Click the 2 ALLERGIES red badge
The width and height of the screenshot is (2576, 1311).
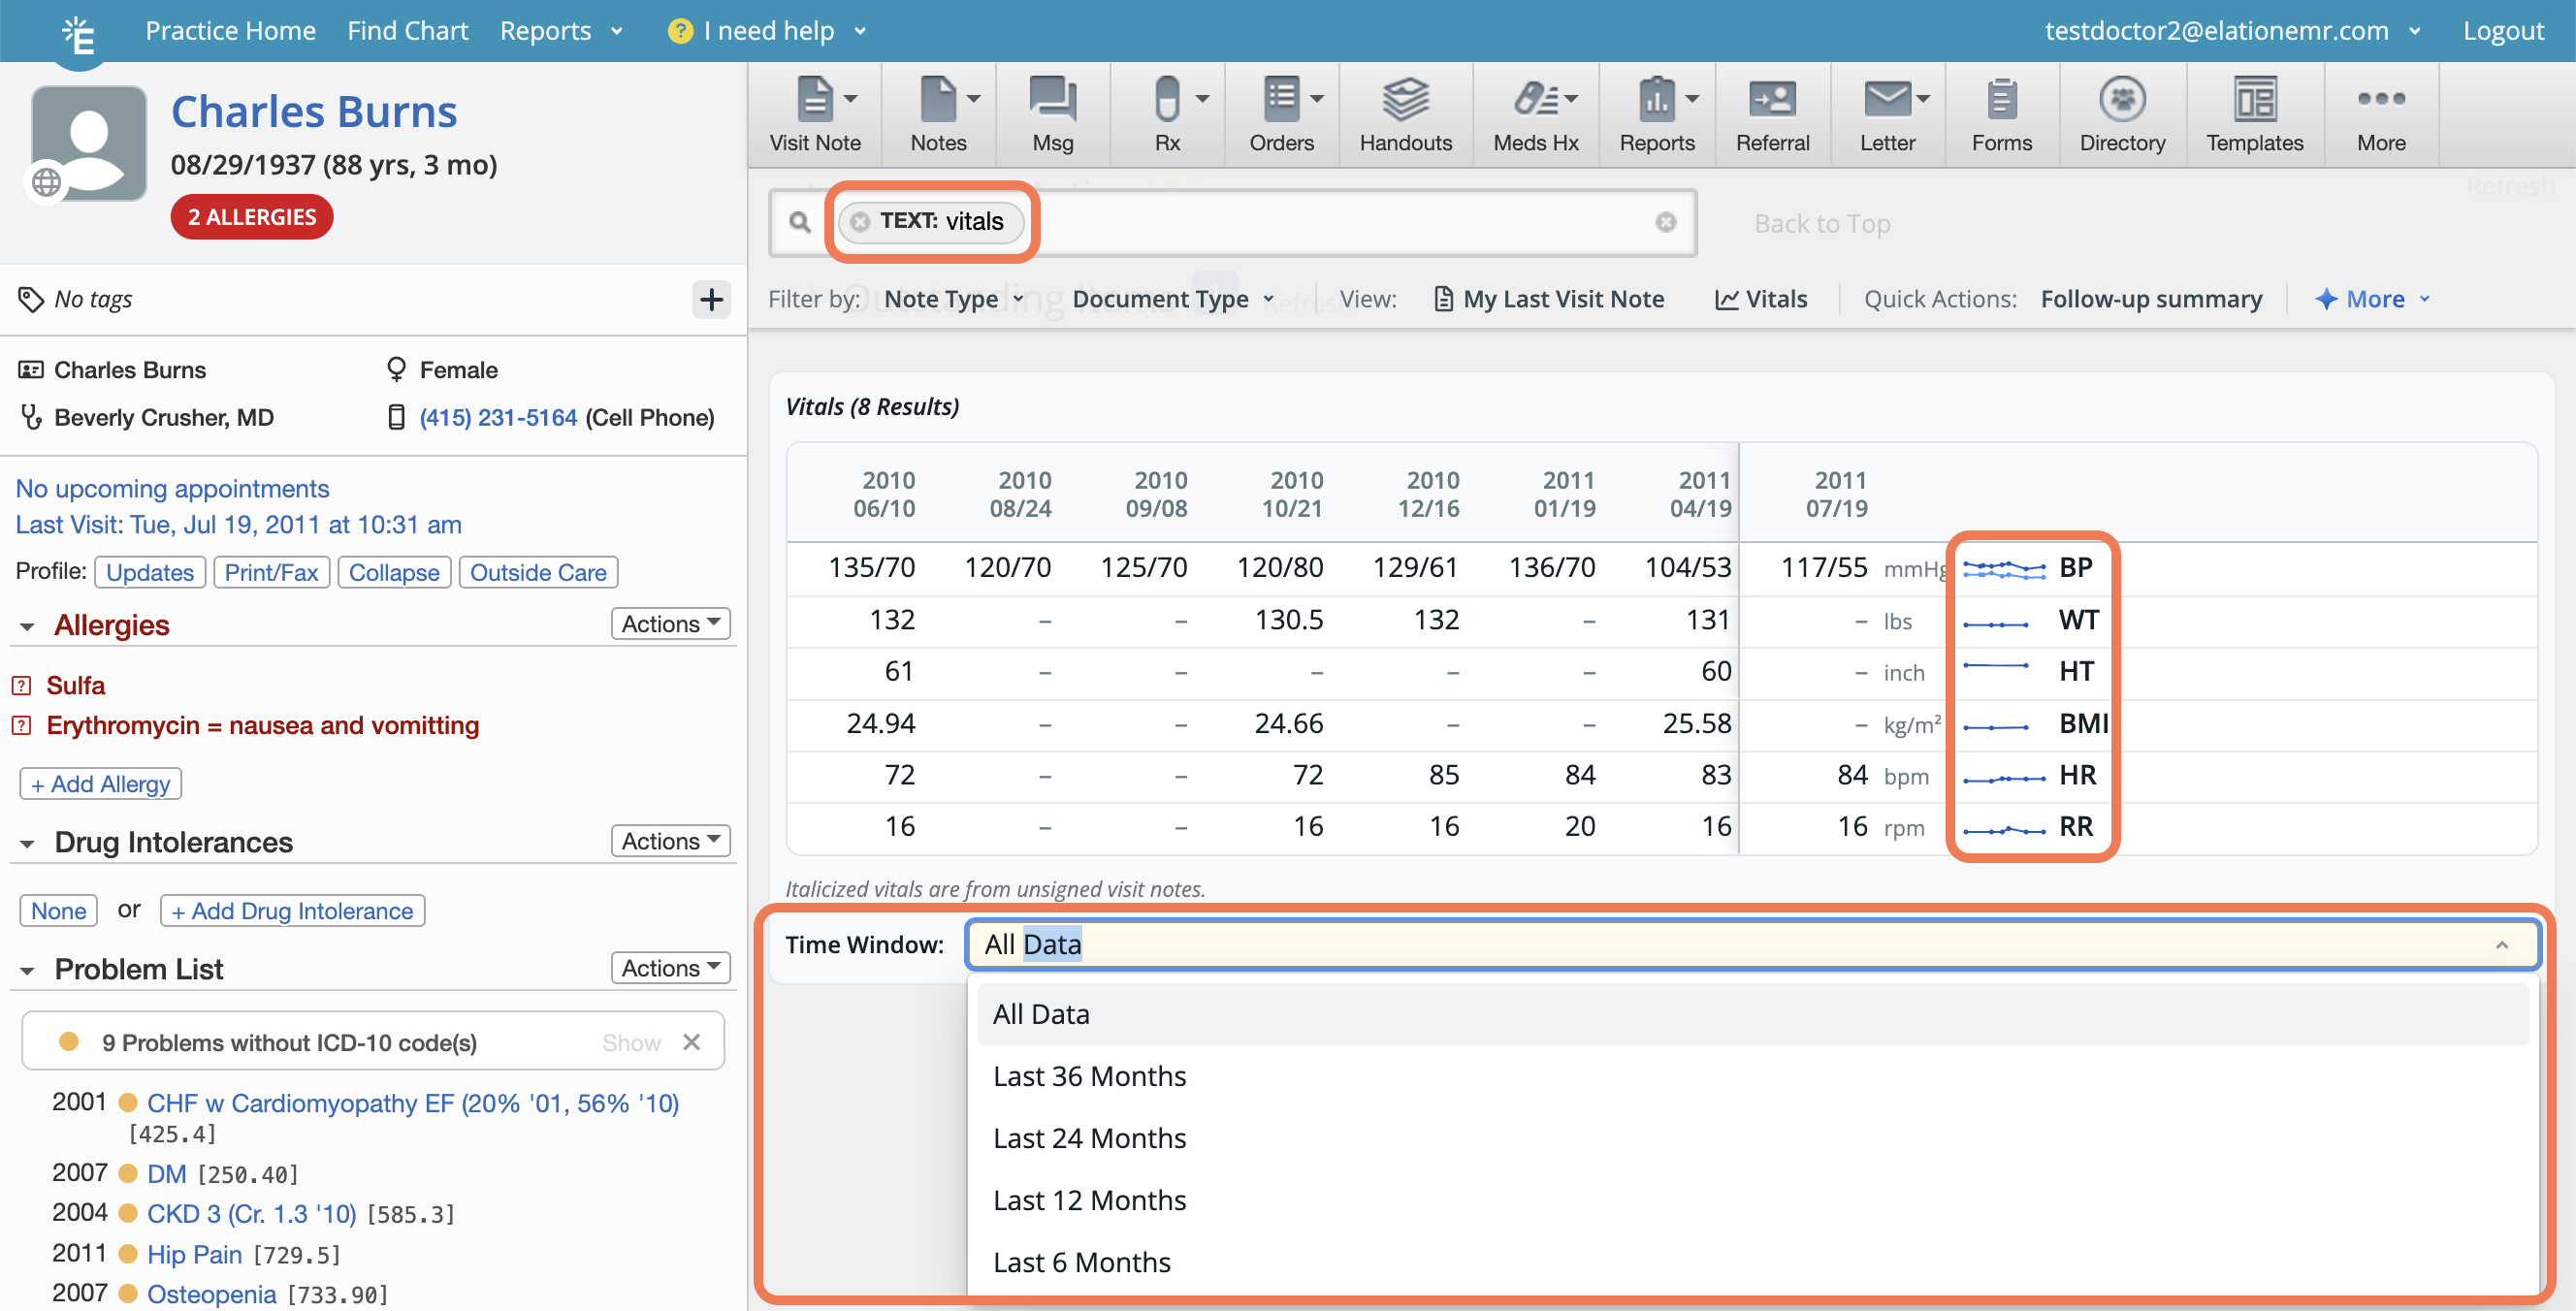[252, 217]
